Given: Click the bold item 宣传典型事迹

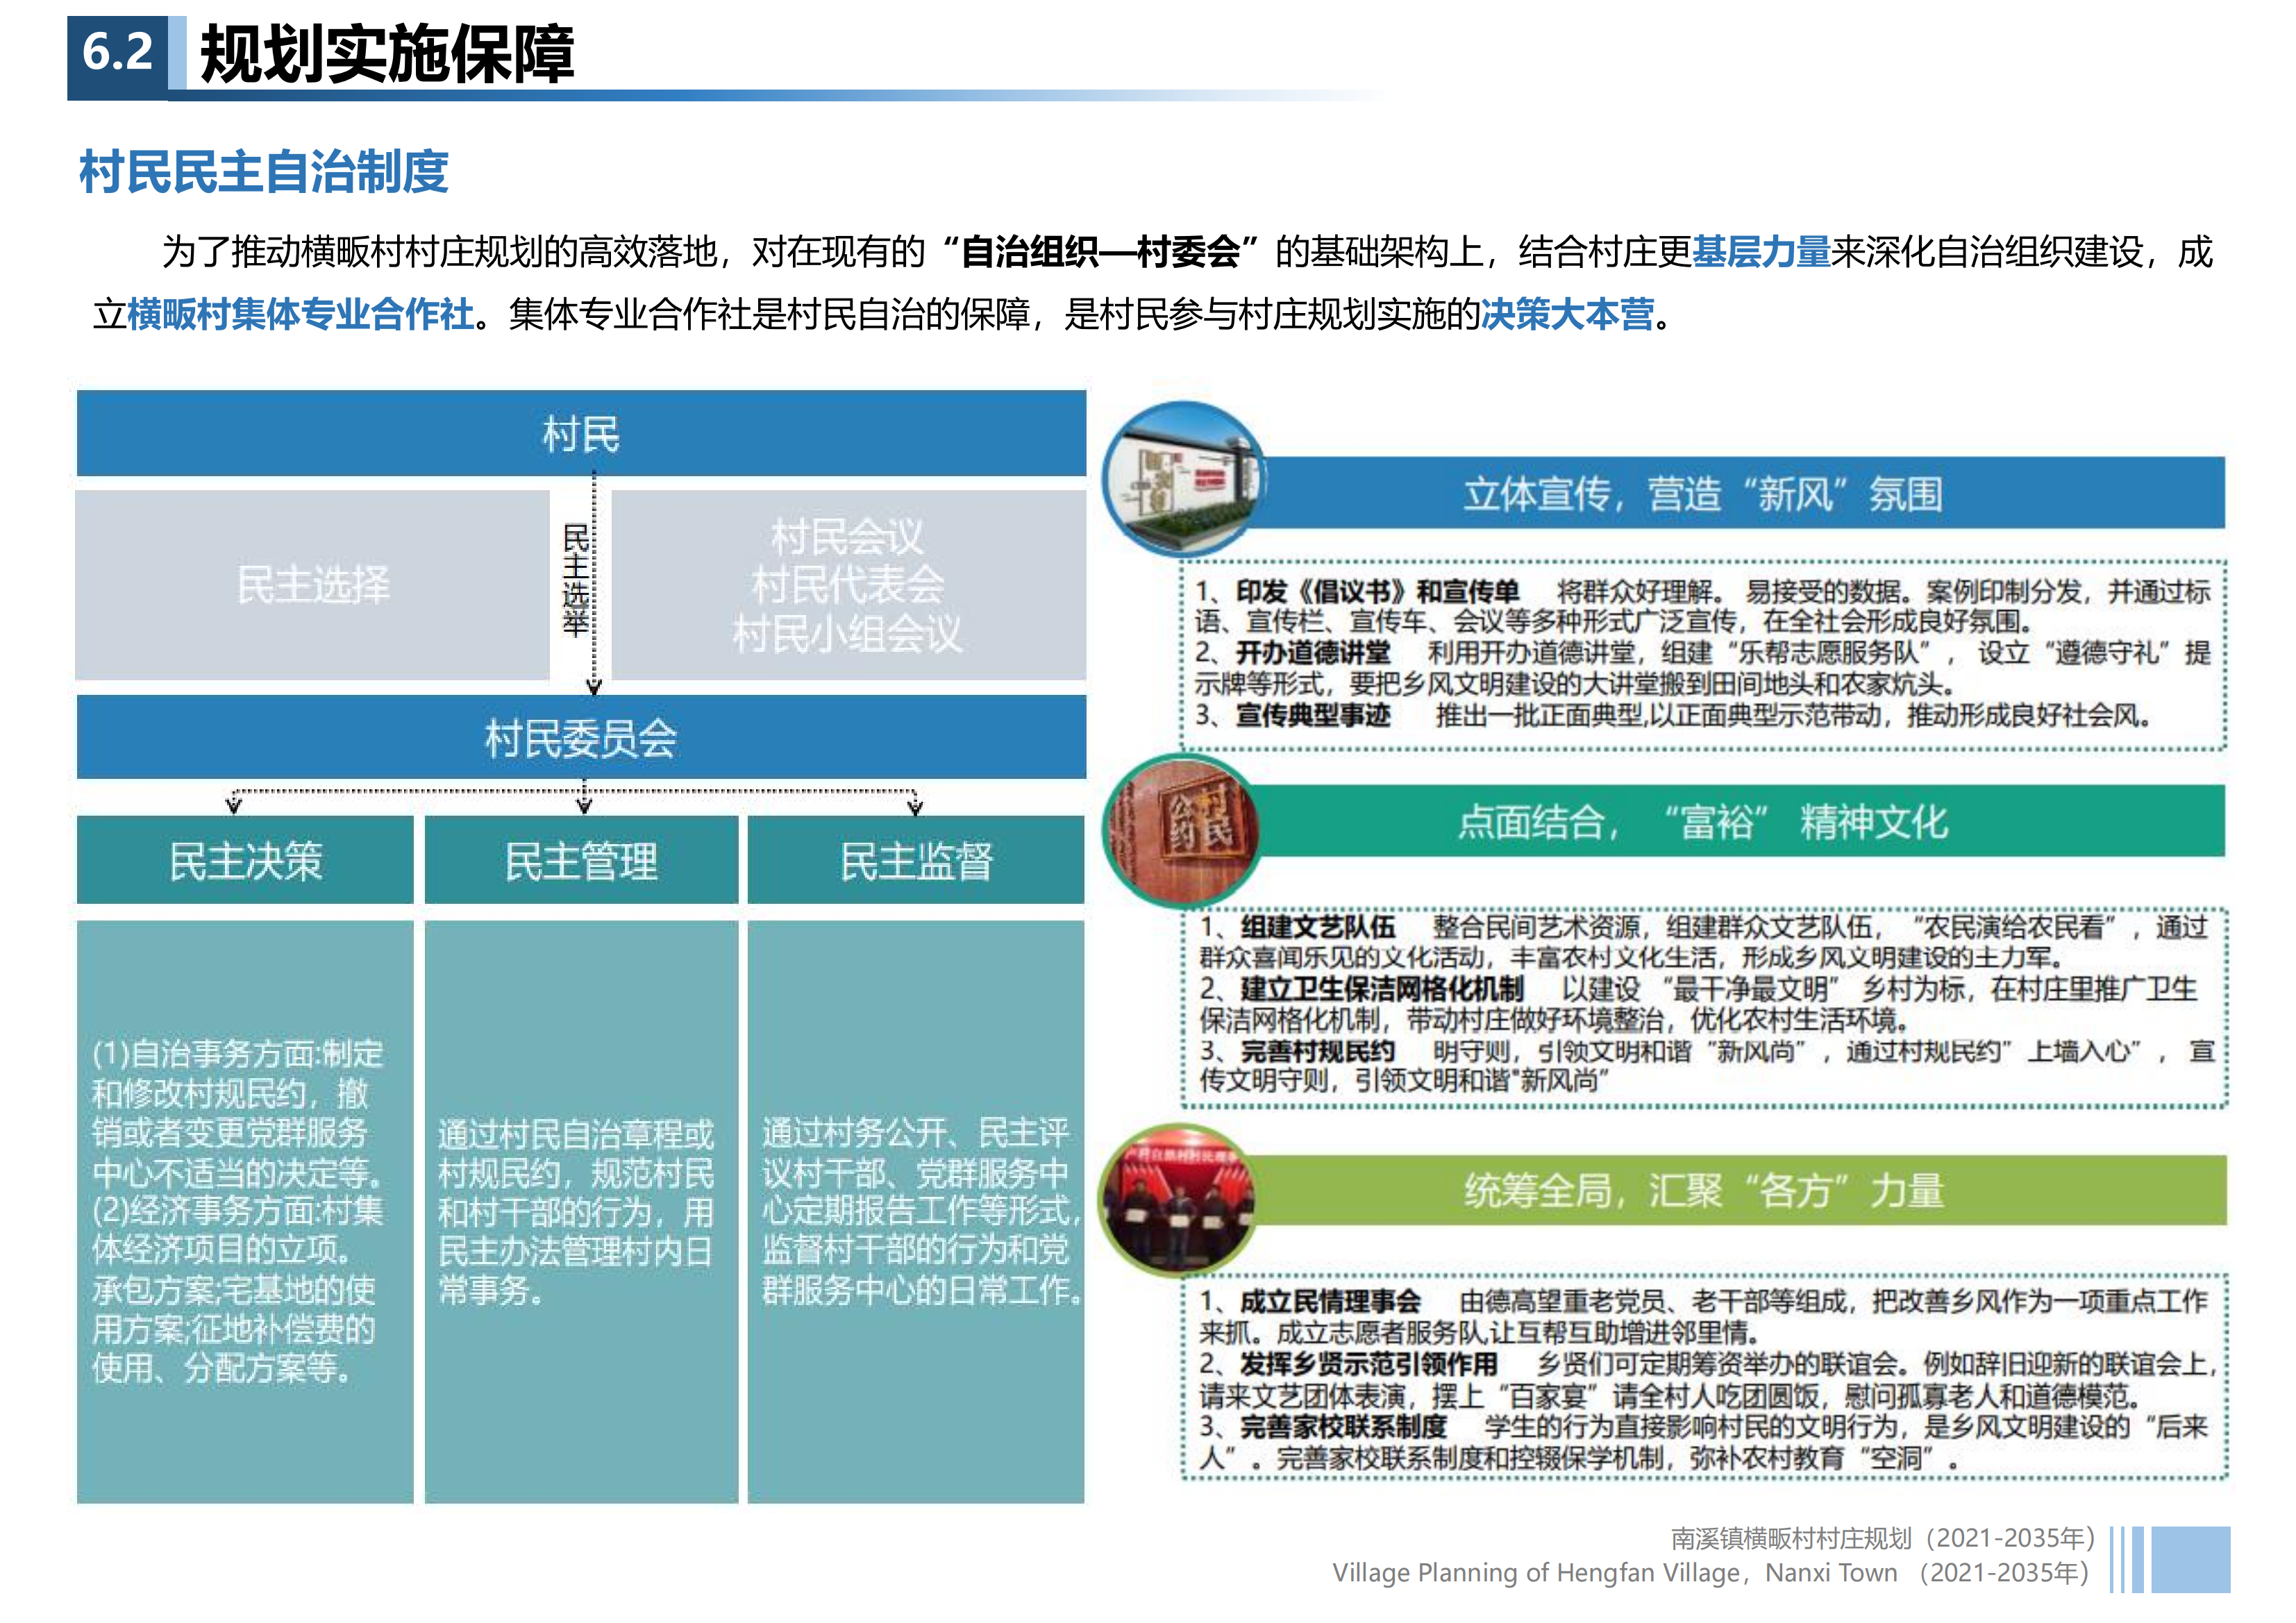Looking at the screenshot, I should (1313, 715).
